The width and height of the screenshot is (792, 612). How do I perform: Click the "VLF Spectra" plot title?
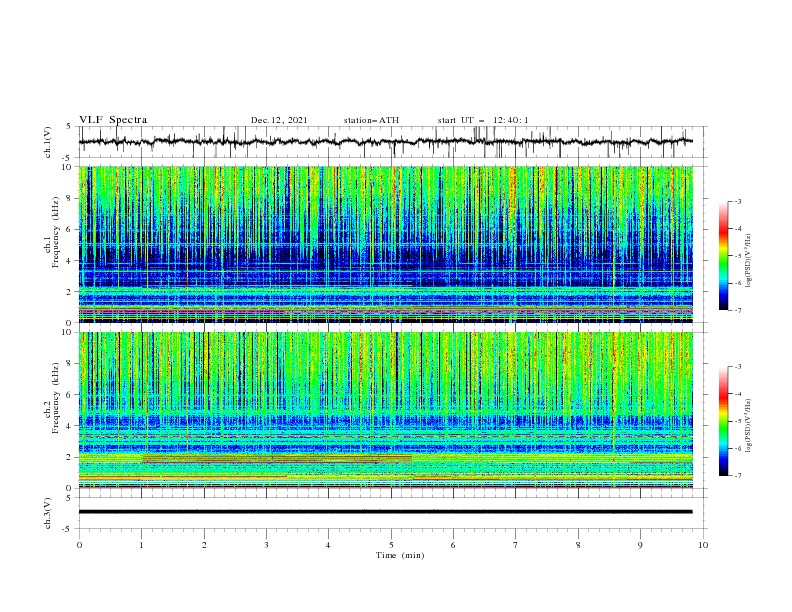(x=113, y=120)
